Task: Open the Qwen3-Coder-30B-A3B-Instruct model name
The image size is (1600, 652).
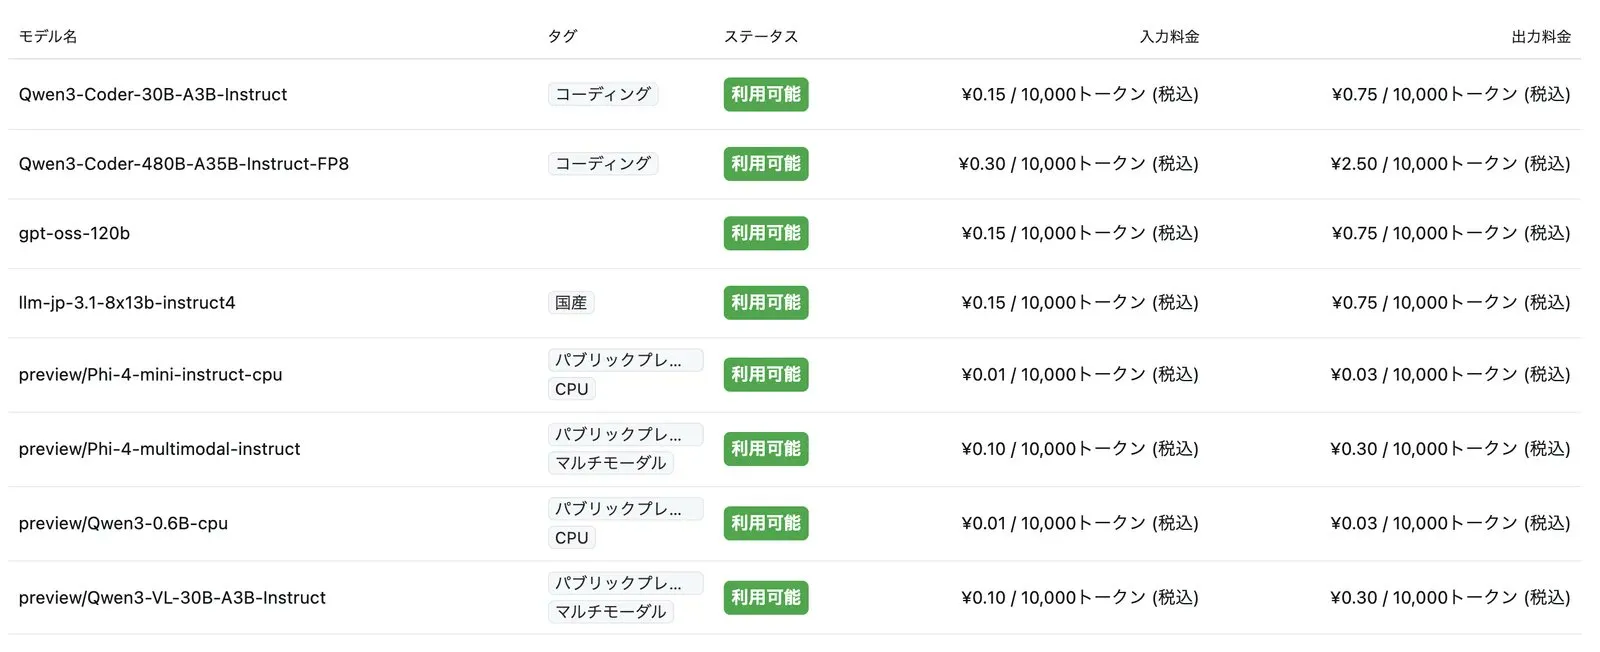Action: coord(153,95)
